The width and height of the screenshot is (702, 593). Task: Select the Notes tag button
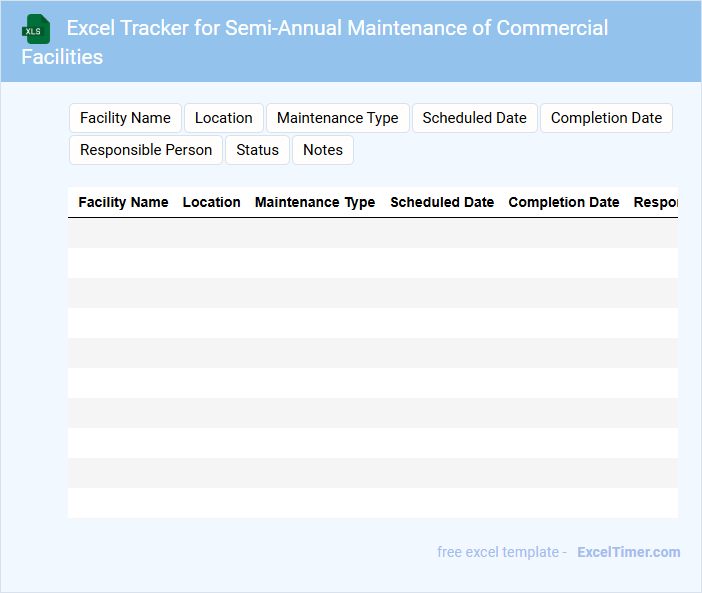tap(323, 150)
